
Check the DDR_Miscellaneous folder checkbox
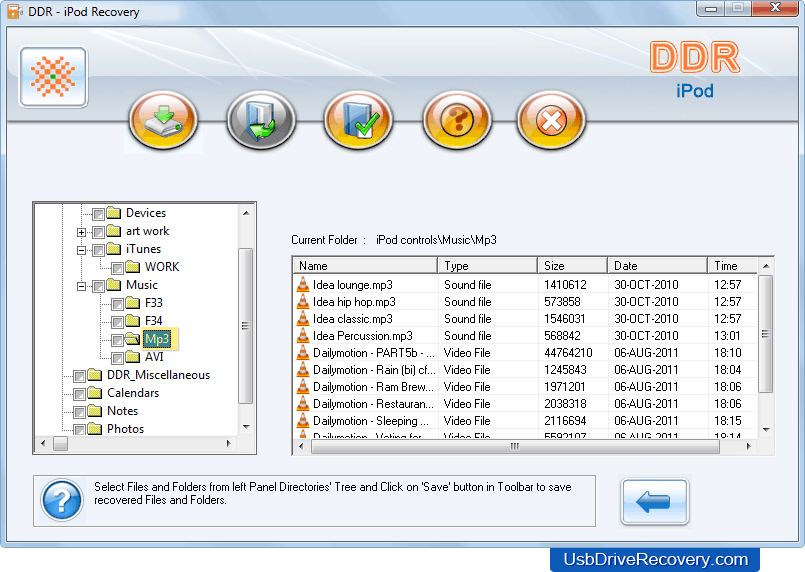pyautogui.click(x=80, y=376)
